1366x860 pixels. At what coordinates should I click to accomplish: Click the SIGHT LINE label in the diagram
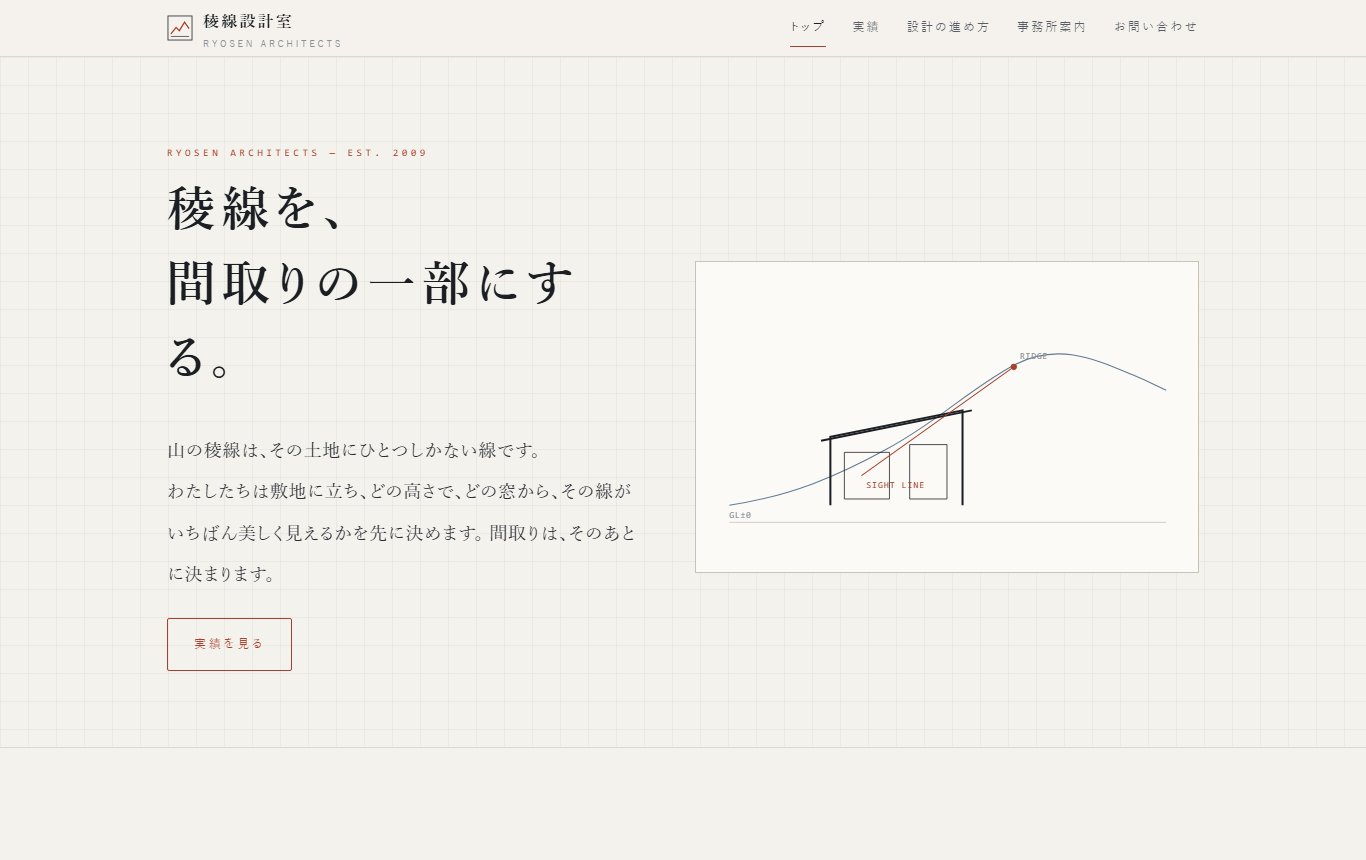click(895, 486)
